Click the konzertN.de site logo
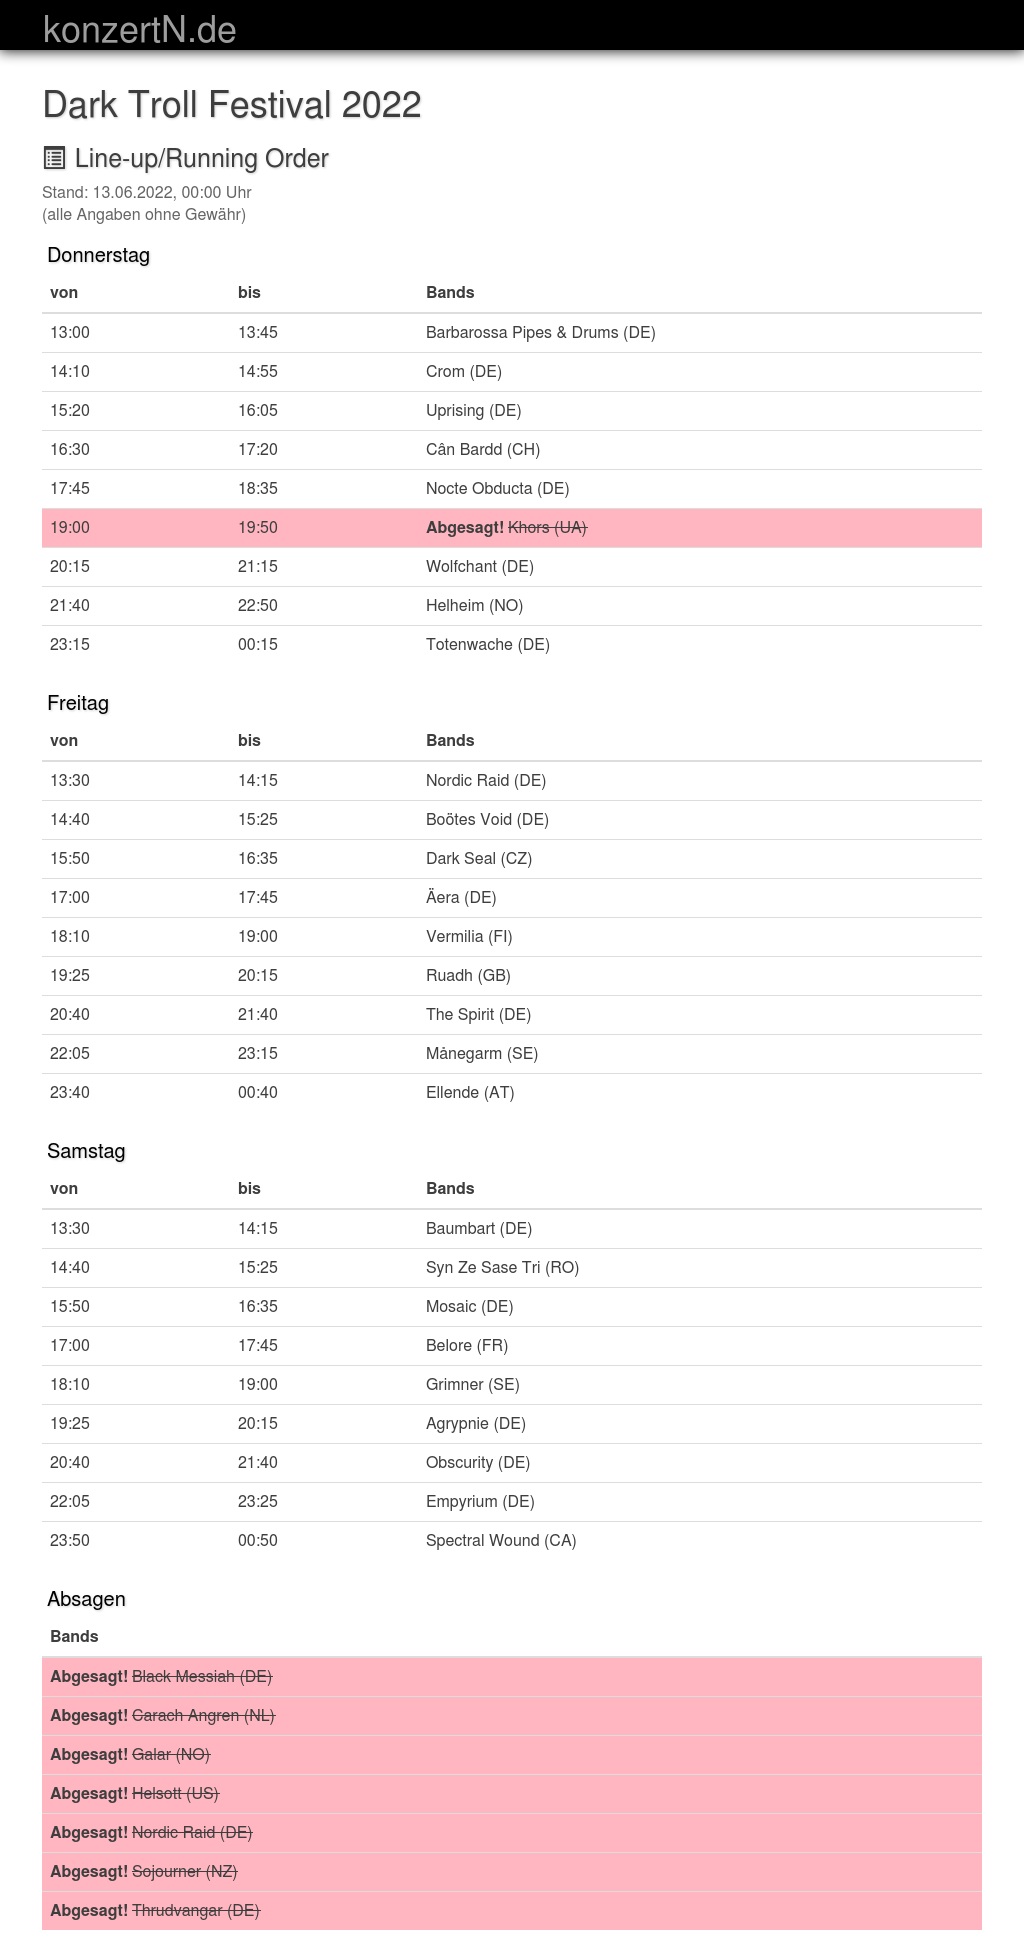This screenshot has height=1950, width=1024. click(x=140, y=29)
